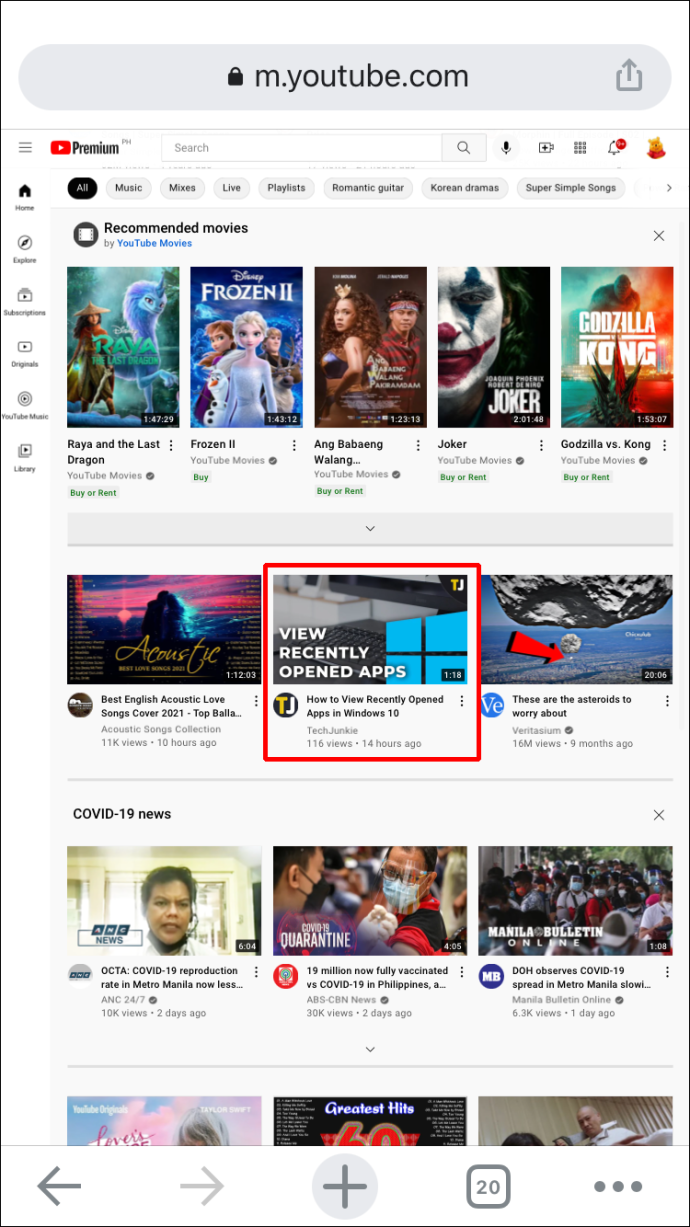Open Subscriptions in the sidebar
This screenshot has width=690, height=1227.
(x=25, y=300)
